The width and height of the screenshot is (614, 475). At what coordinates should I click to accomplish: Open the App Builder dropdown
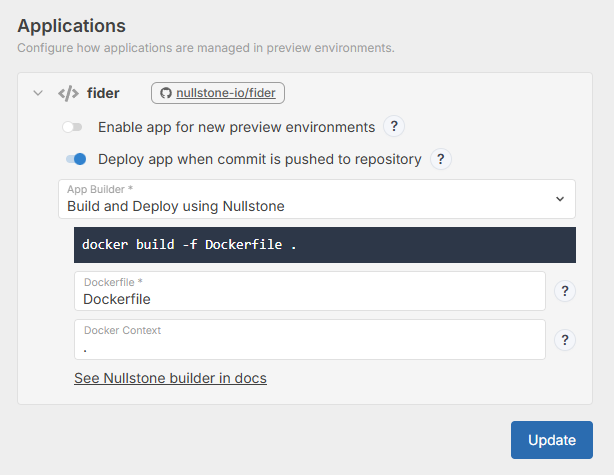pos(316,199)
